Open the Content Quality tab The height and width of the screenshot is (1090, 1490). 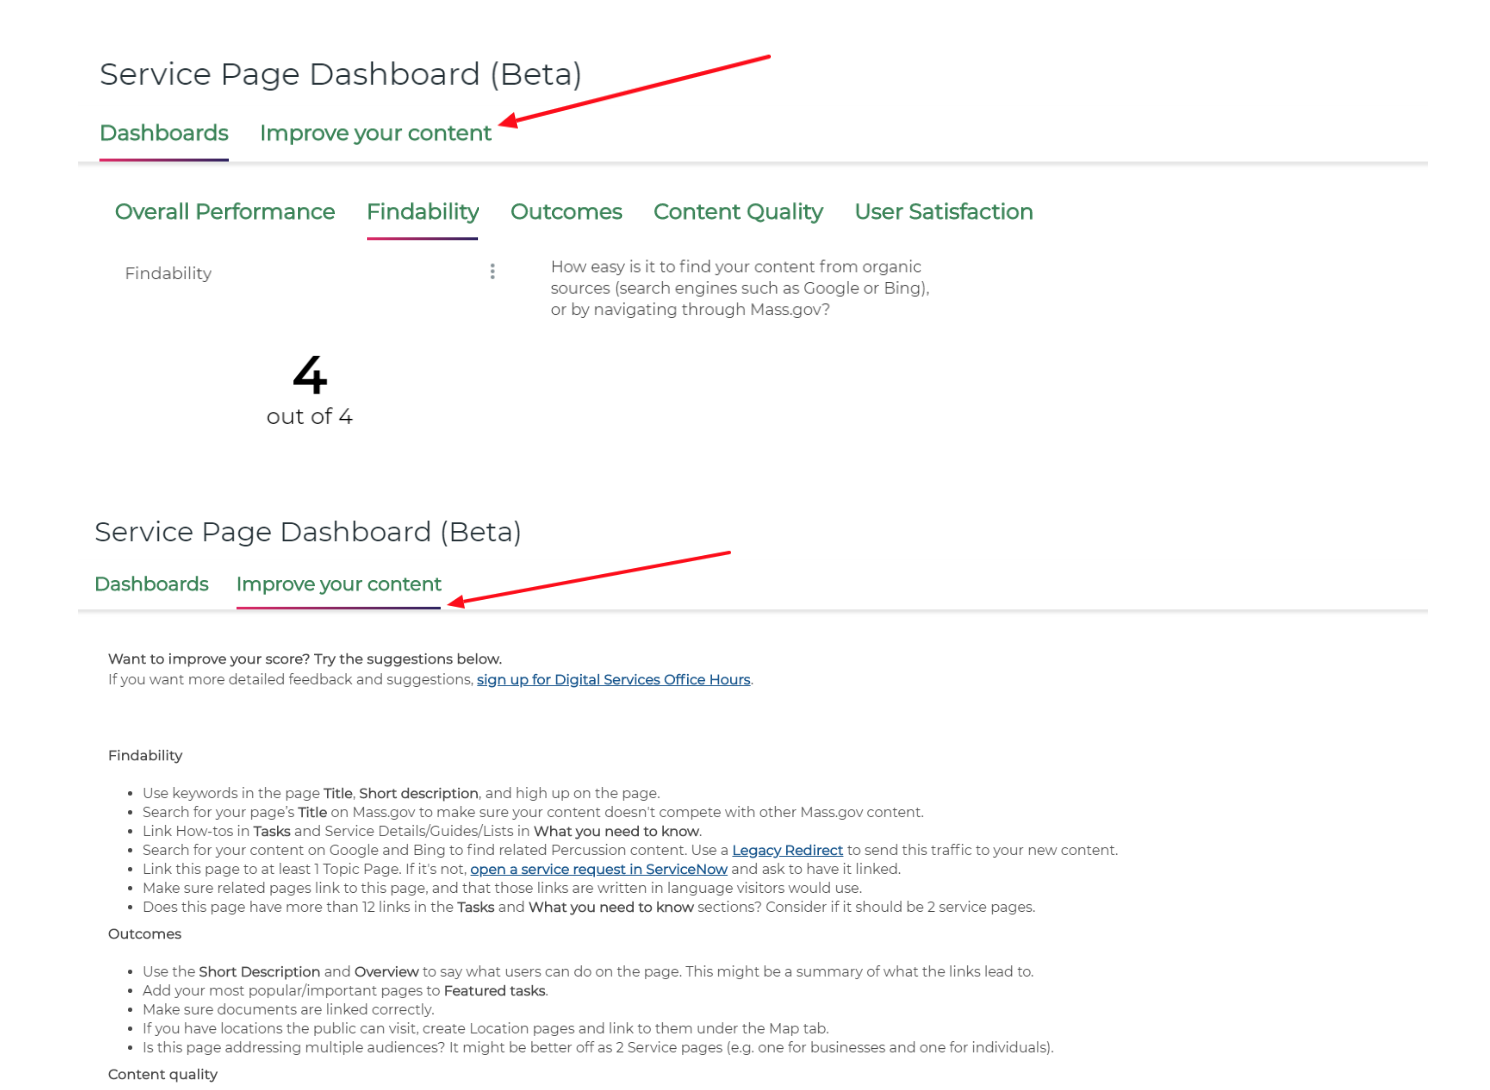[x=738, y=211]
